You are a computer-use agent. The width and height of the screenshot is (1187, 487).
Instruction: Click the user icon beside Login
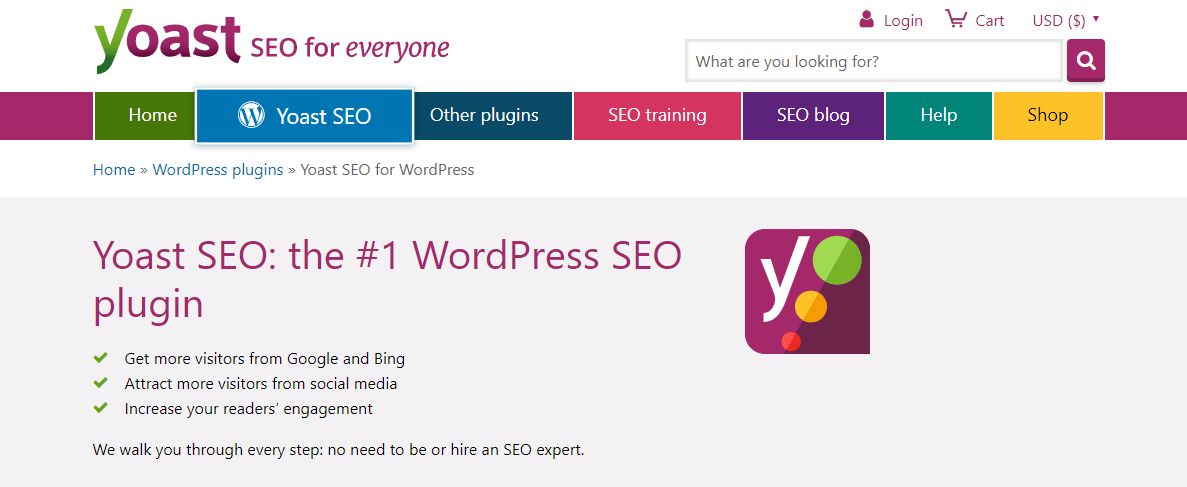click(x=867, y=19)
